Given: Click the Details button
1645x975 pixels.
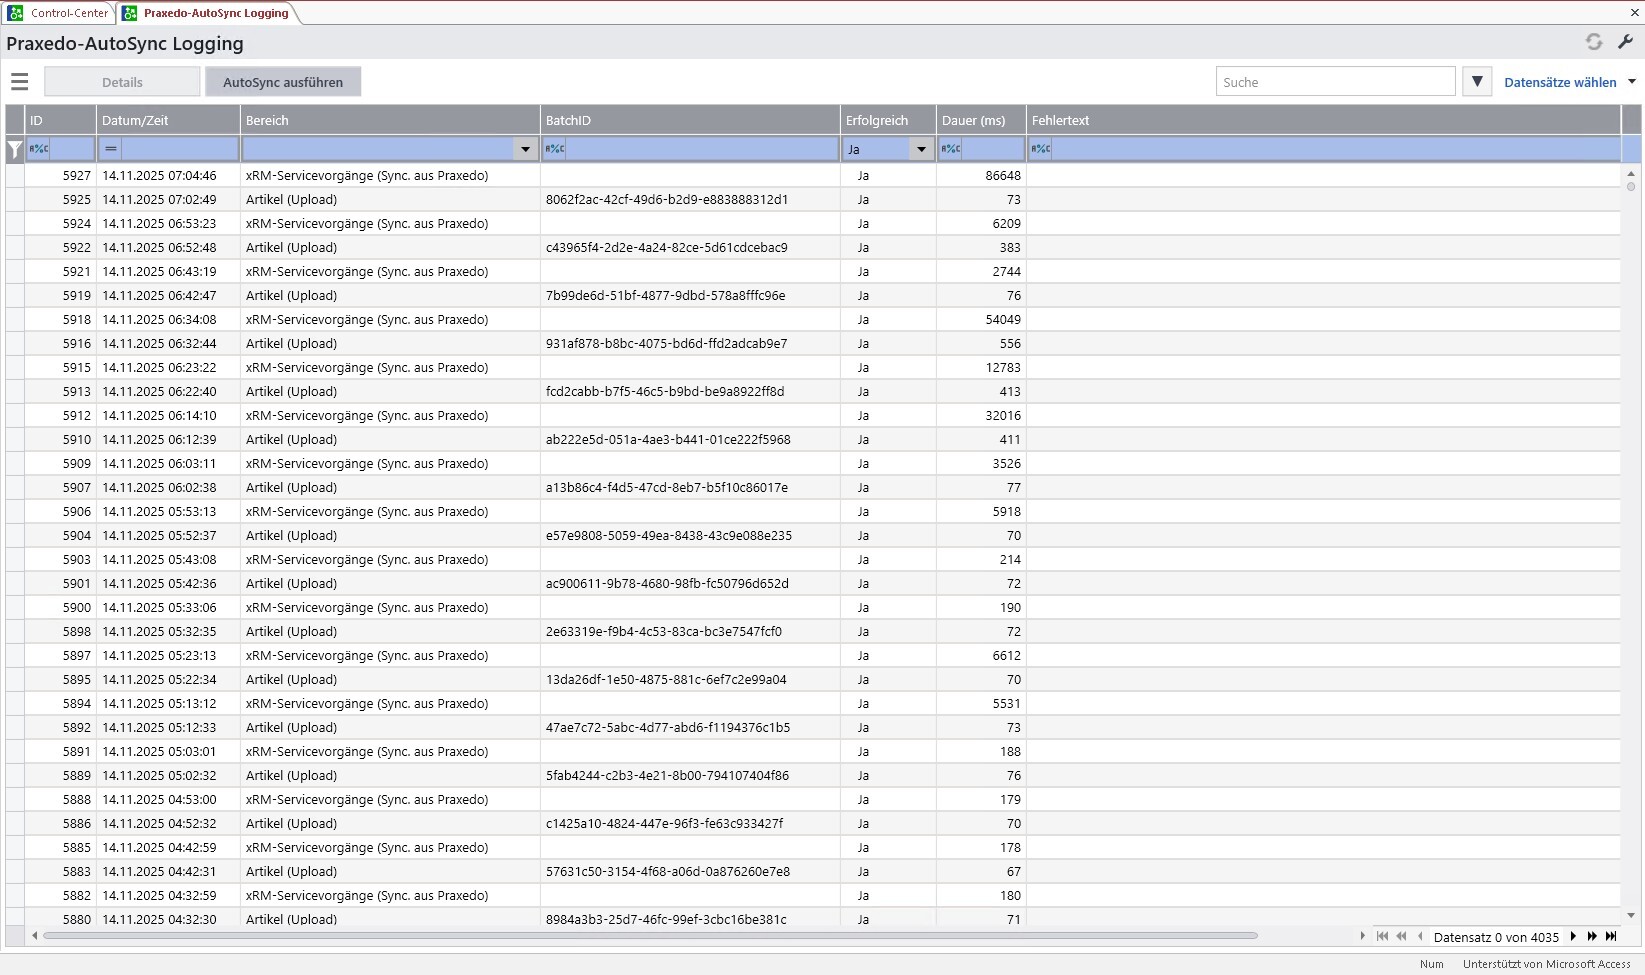Looking at the screenshot, I should point(122,81).
